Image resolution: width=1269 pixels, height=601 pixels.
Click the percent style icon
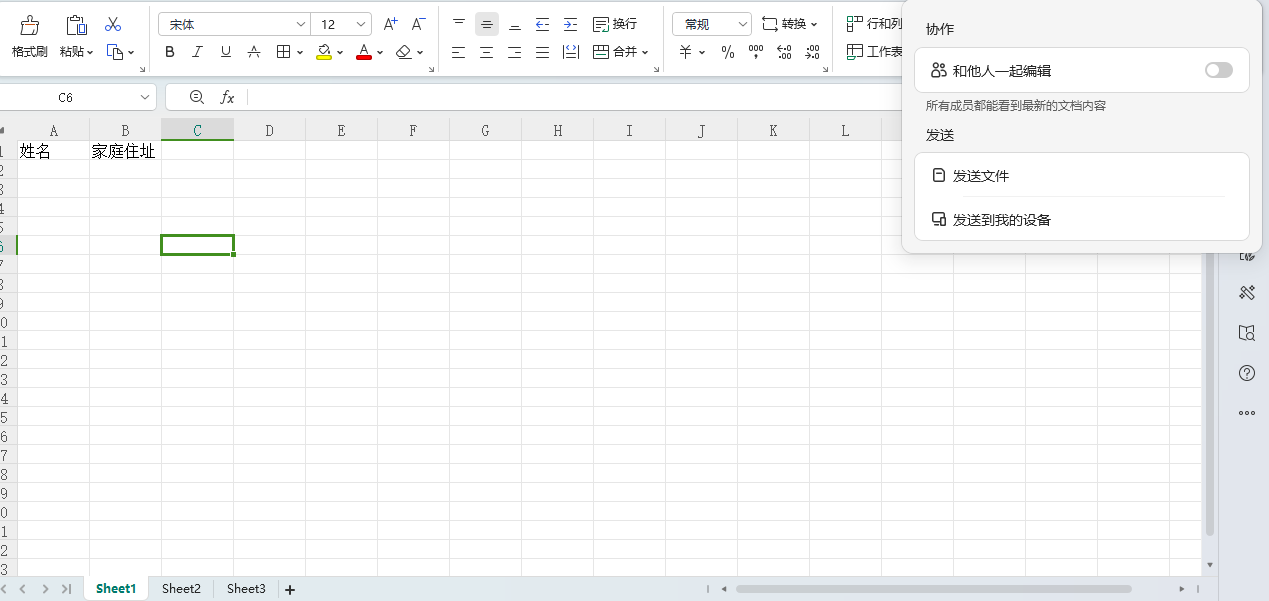(727, 52)
